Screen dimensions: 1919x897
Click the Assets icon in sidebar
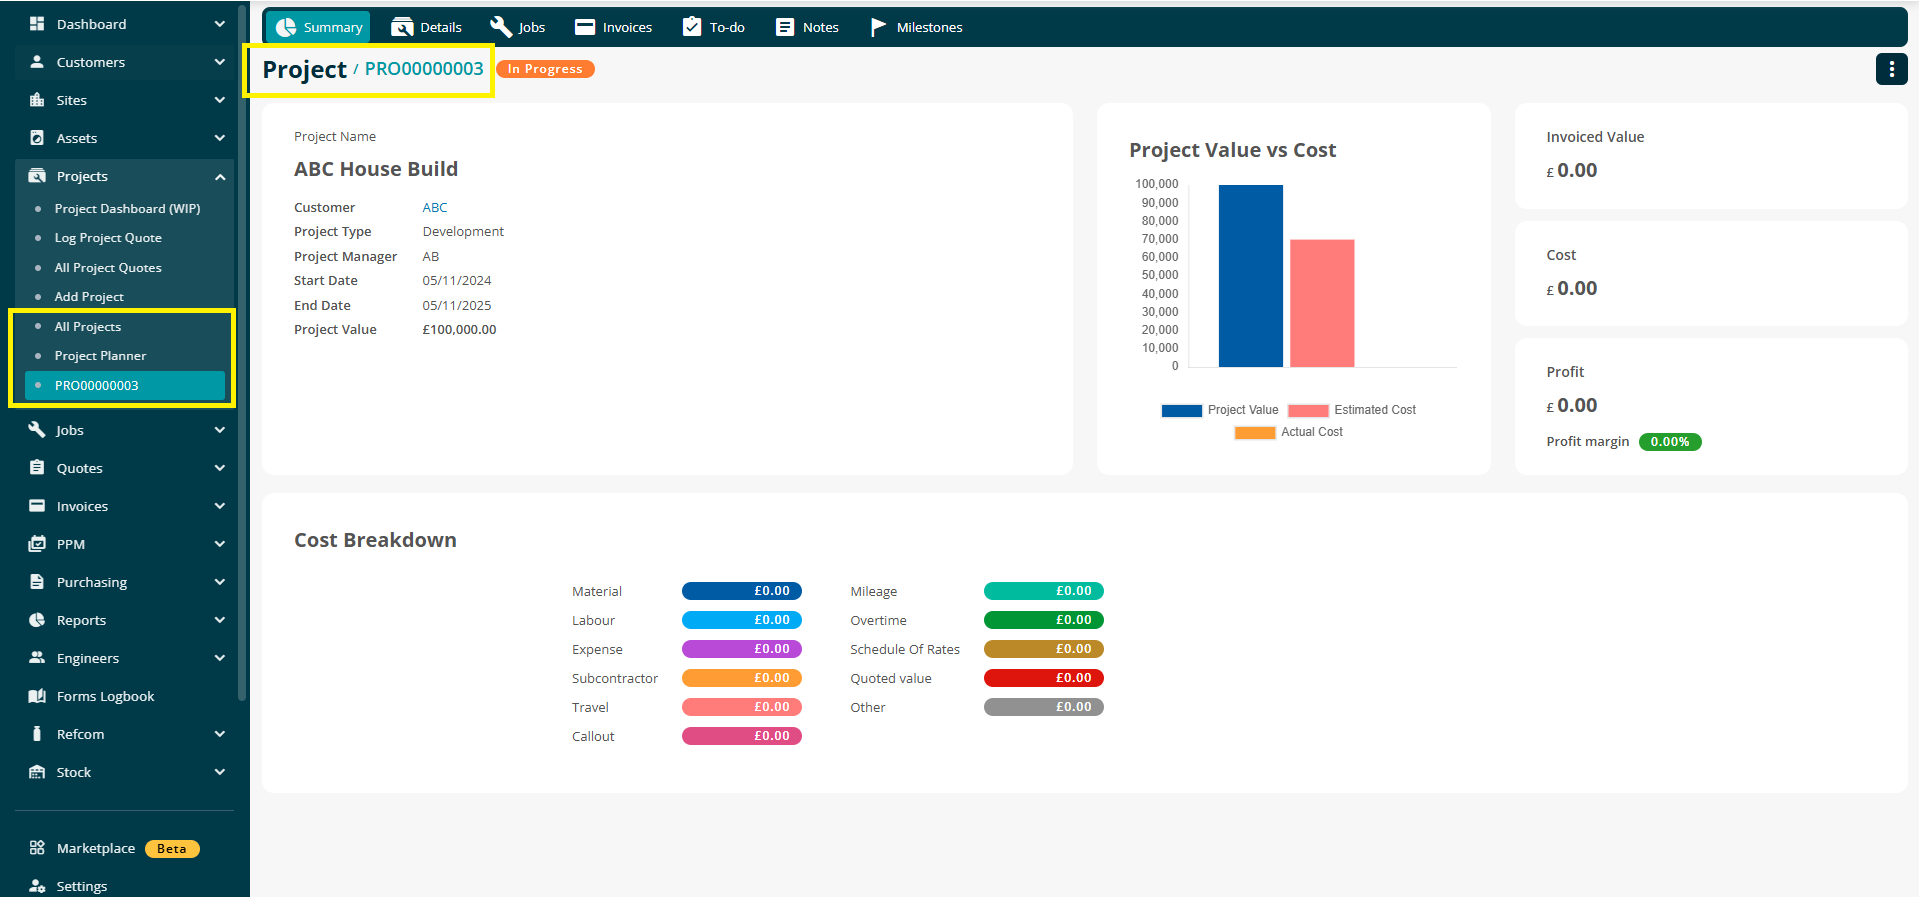point(37,138)
